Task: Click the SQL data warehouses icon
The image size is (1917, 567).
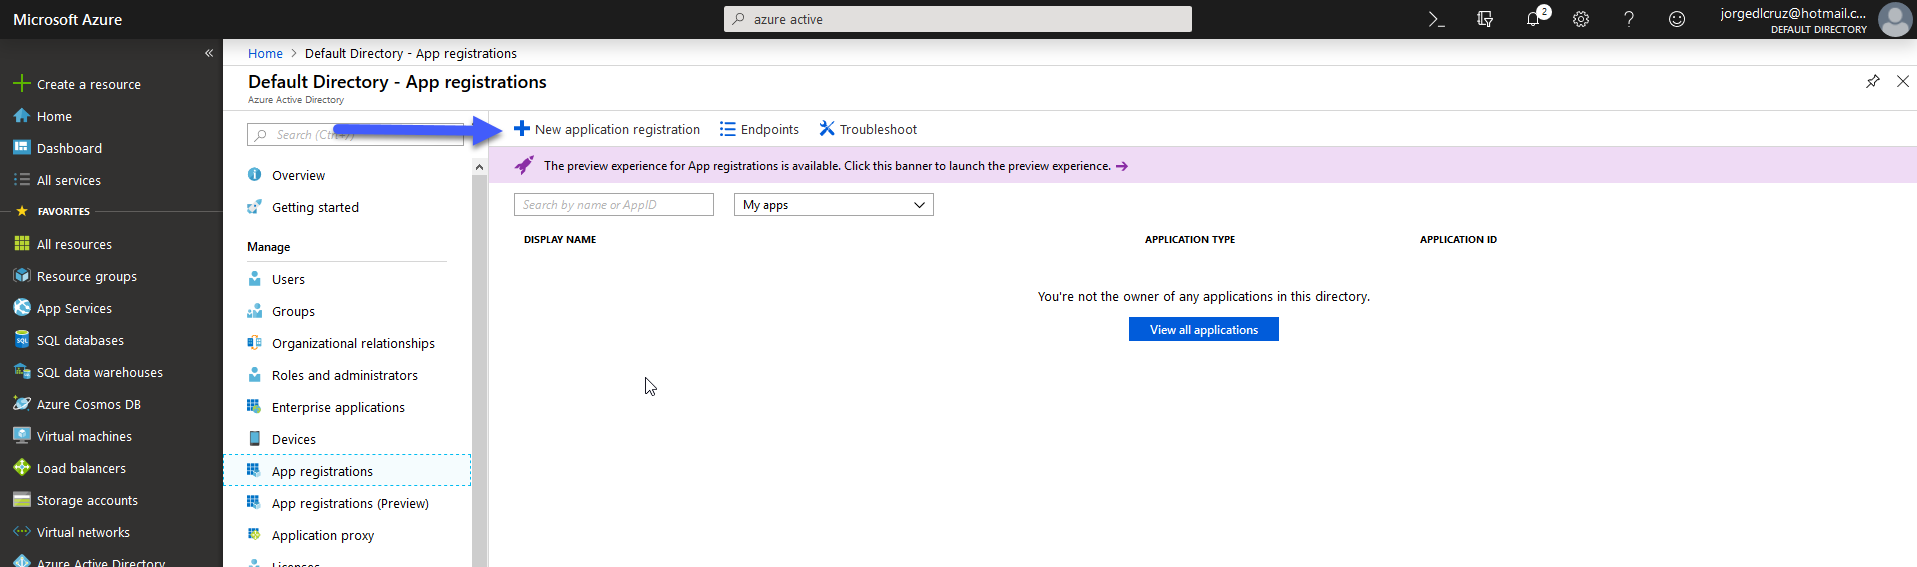Action: (x=22, y=372)
